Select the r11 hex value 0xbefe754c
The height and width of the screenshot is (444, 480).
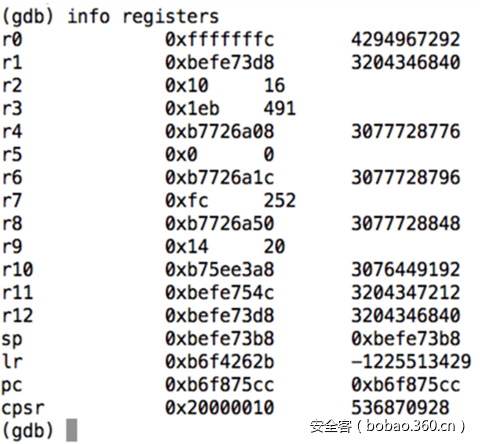[219, 292]
